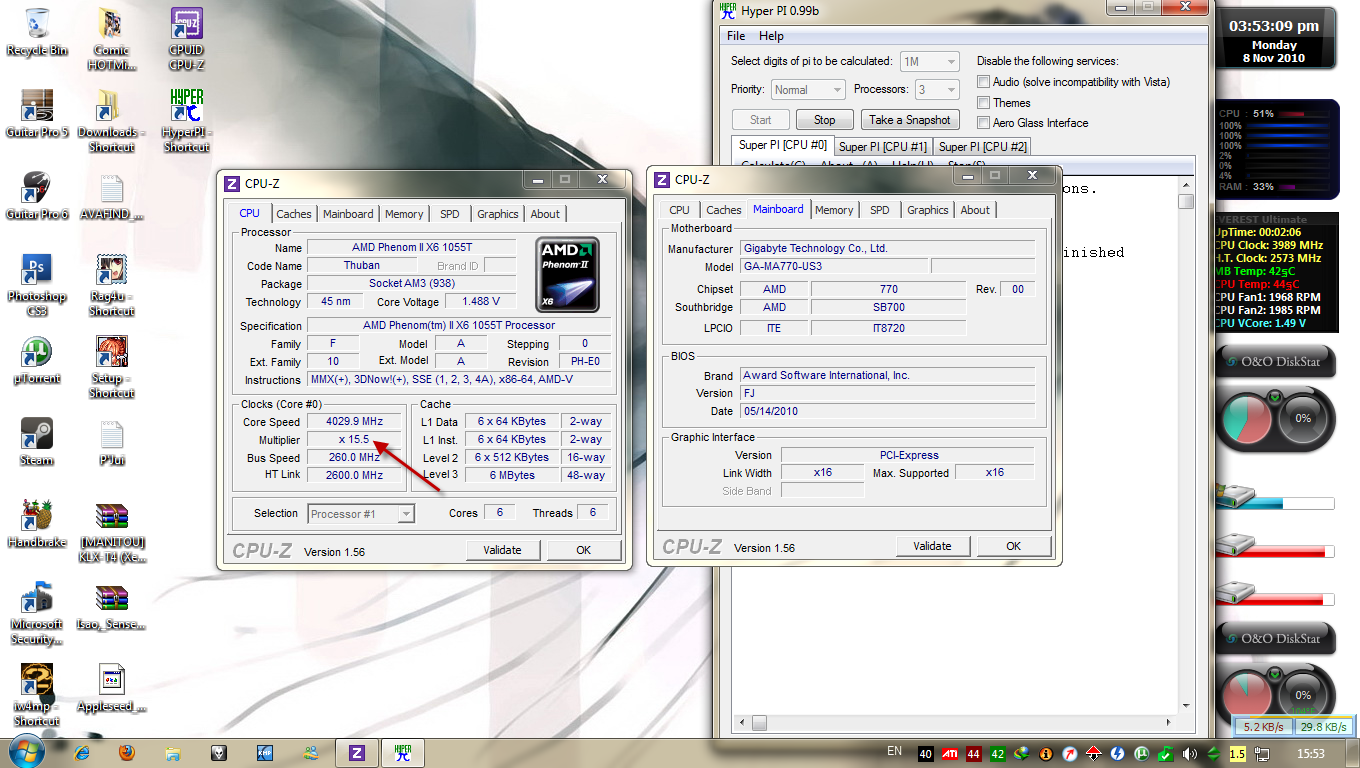
Task: Open Graphics tab in CPU-Z motherboard window
Action: tap(928, 210)
